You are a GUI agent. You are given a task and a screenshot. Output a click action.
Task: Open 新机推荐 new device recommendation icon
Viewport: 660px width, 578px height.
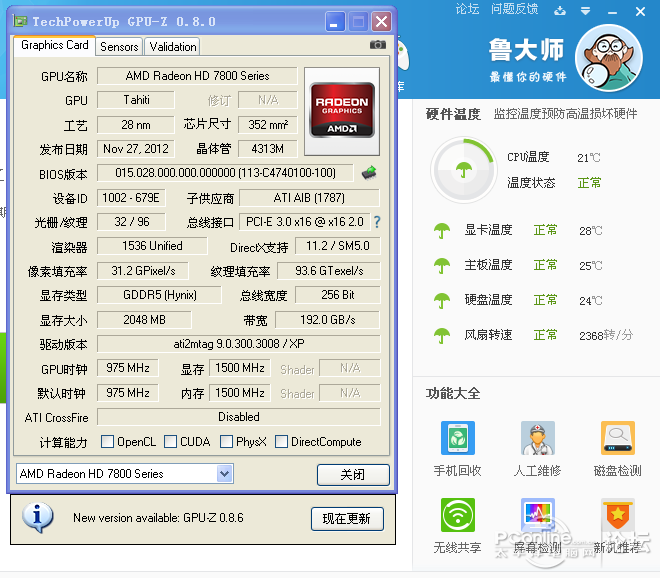[x=617, y=515]
